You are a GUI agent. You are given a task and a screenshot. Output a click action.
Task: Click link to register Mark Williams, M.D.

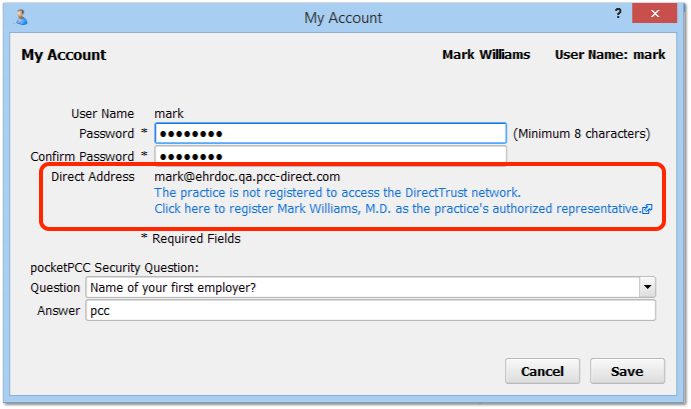tap(398, 208)
